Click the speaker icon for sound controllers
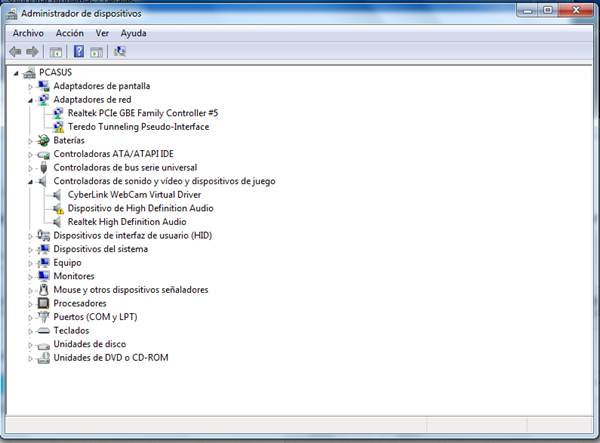The image size is (600, 443). click(x=43, y=181)
